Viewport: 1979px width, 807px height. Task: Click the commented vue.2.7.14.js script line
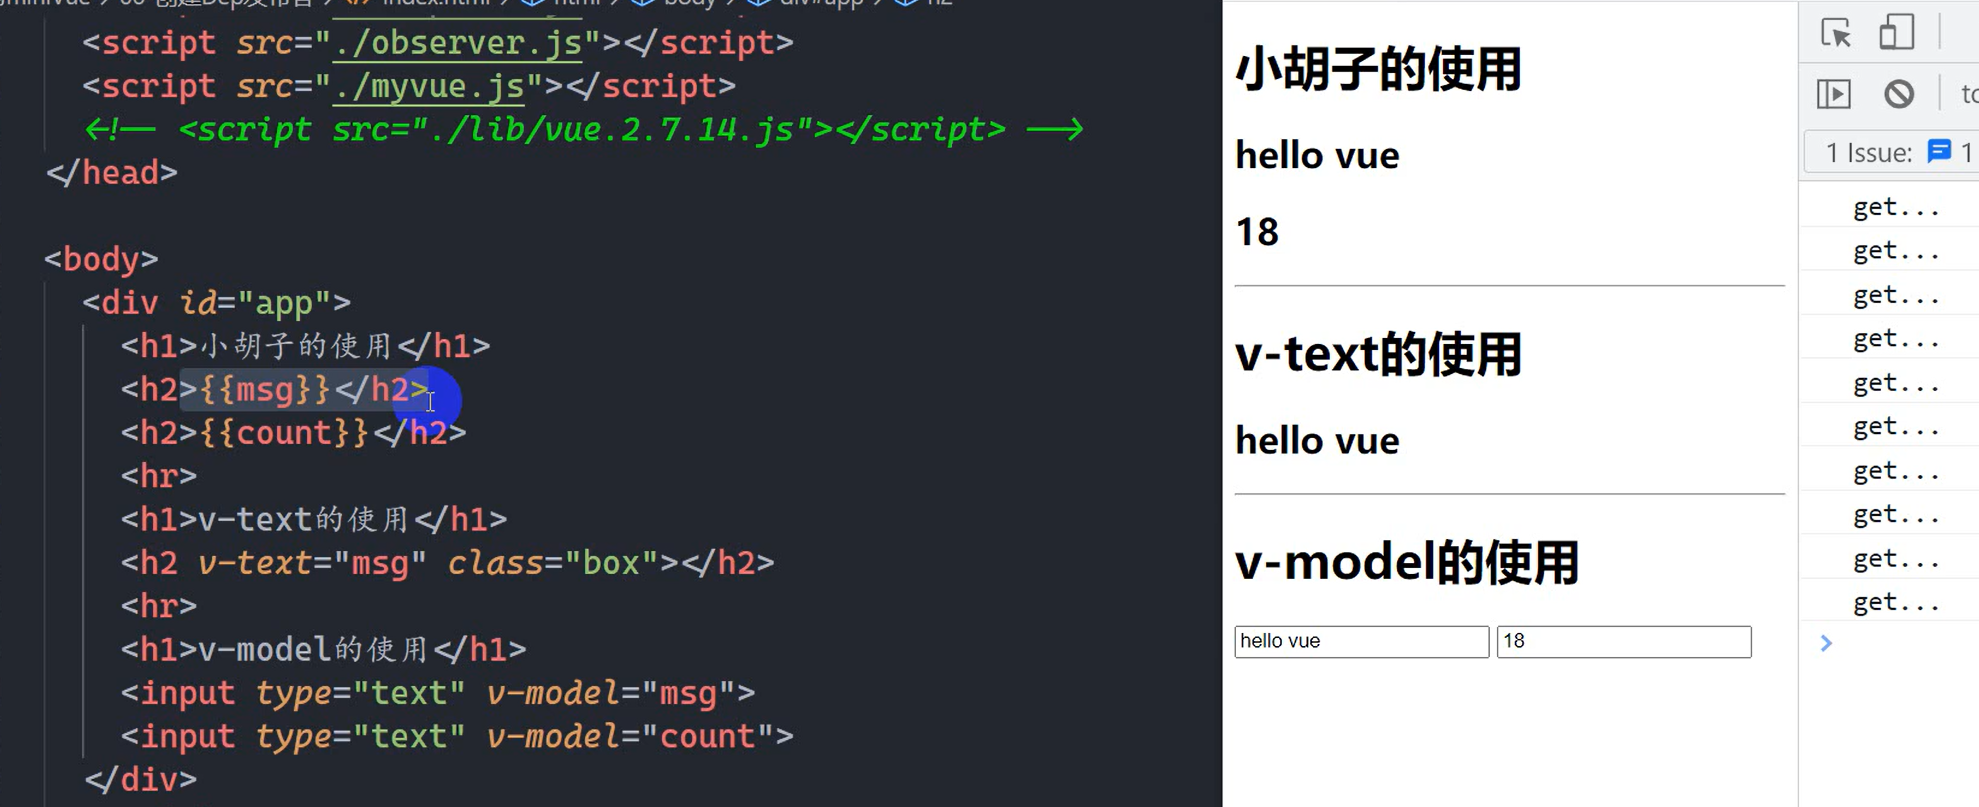tap(583, 130)
